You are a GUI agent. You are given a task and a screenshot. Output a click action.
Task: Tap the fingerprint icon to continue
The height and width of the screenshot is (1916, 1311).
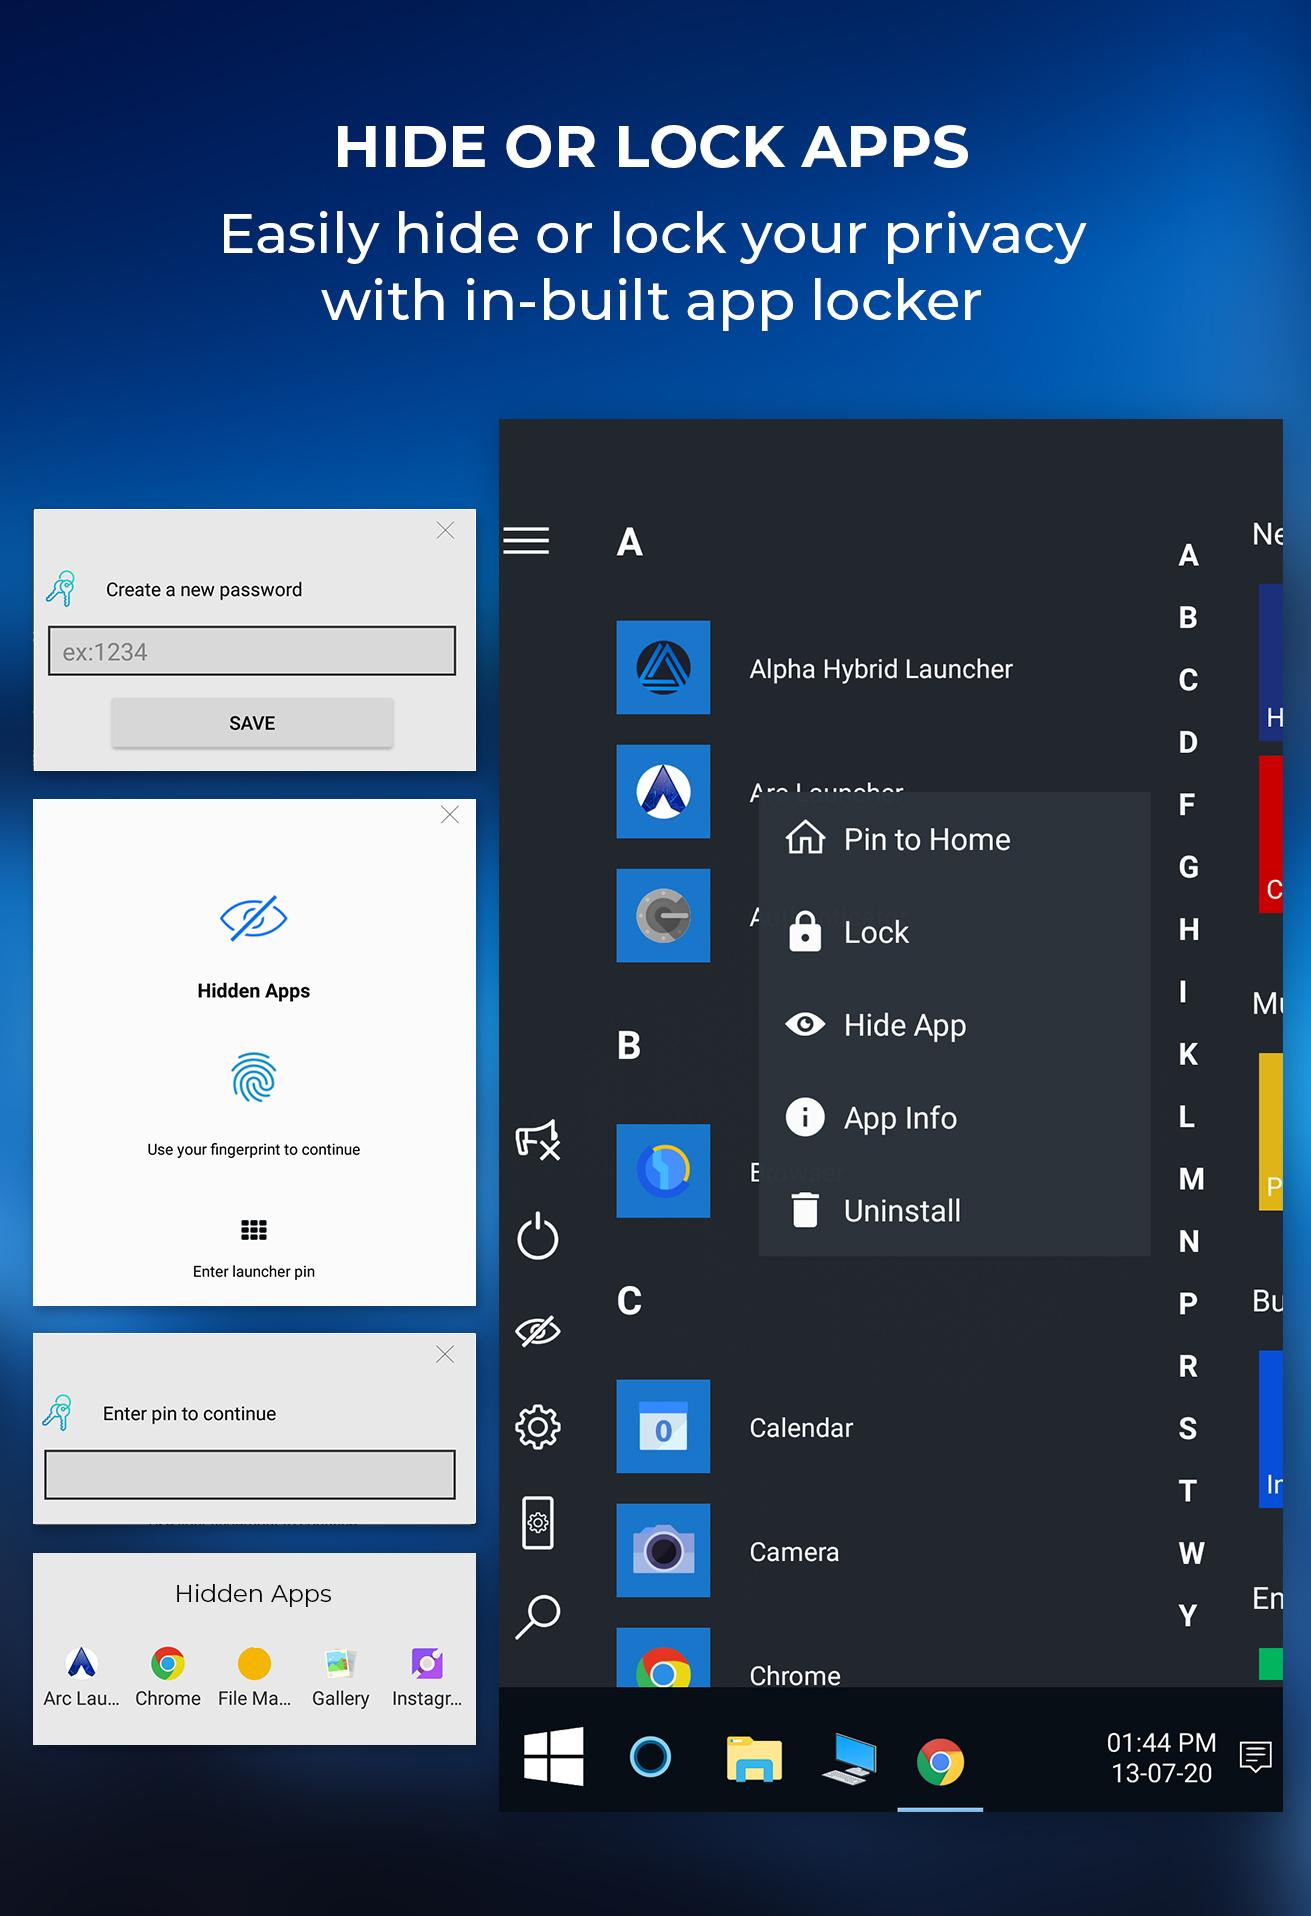click(x=254, y=1078)
